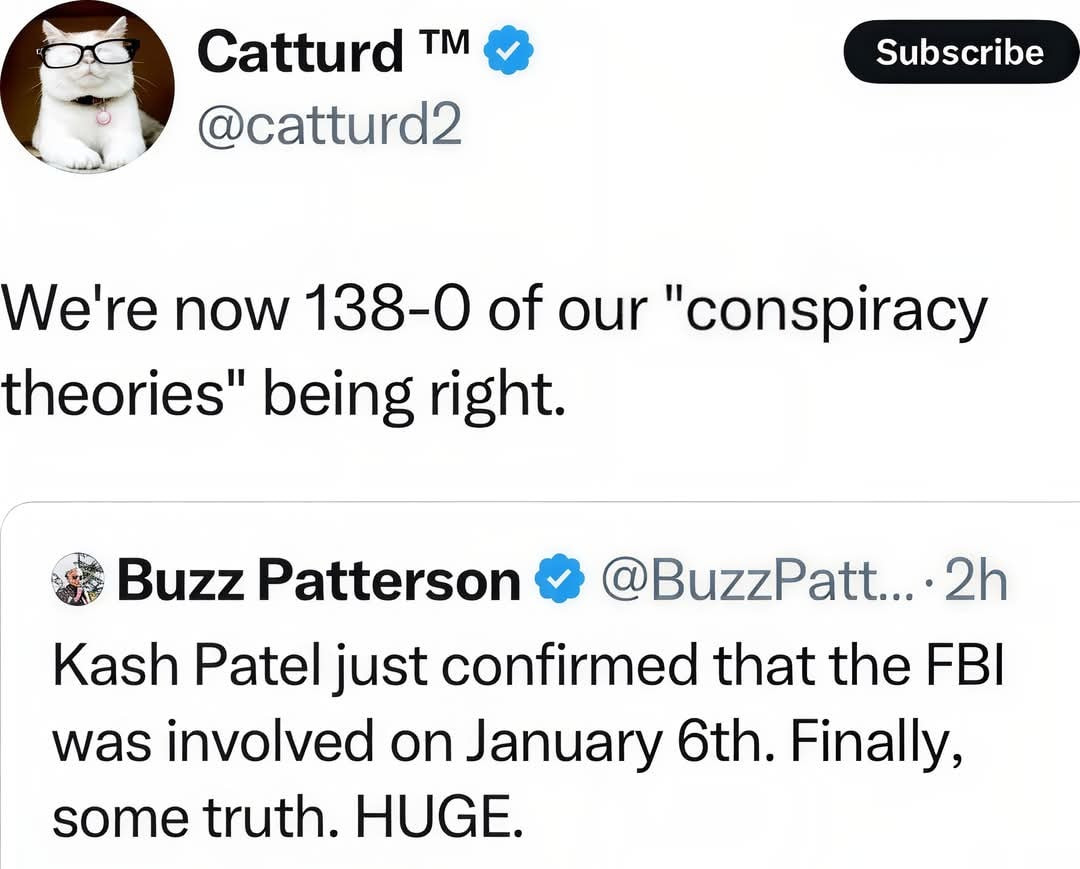Click the truncated @BuzzPatt... handle
The image size is (1080, 869).
pyautogui.click(x=750, y=581)
